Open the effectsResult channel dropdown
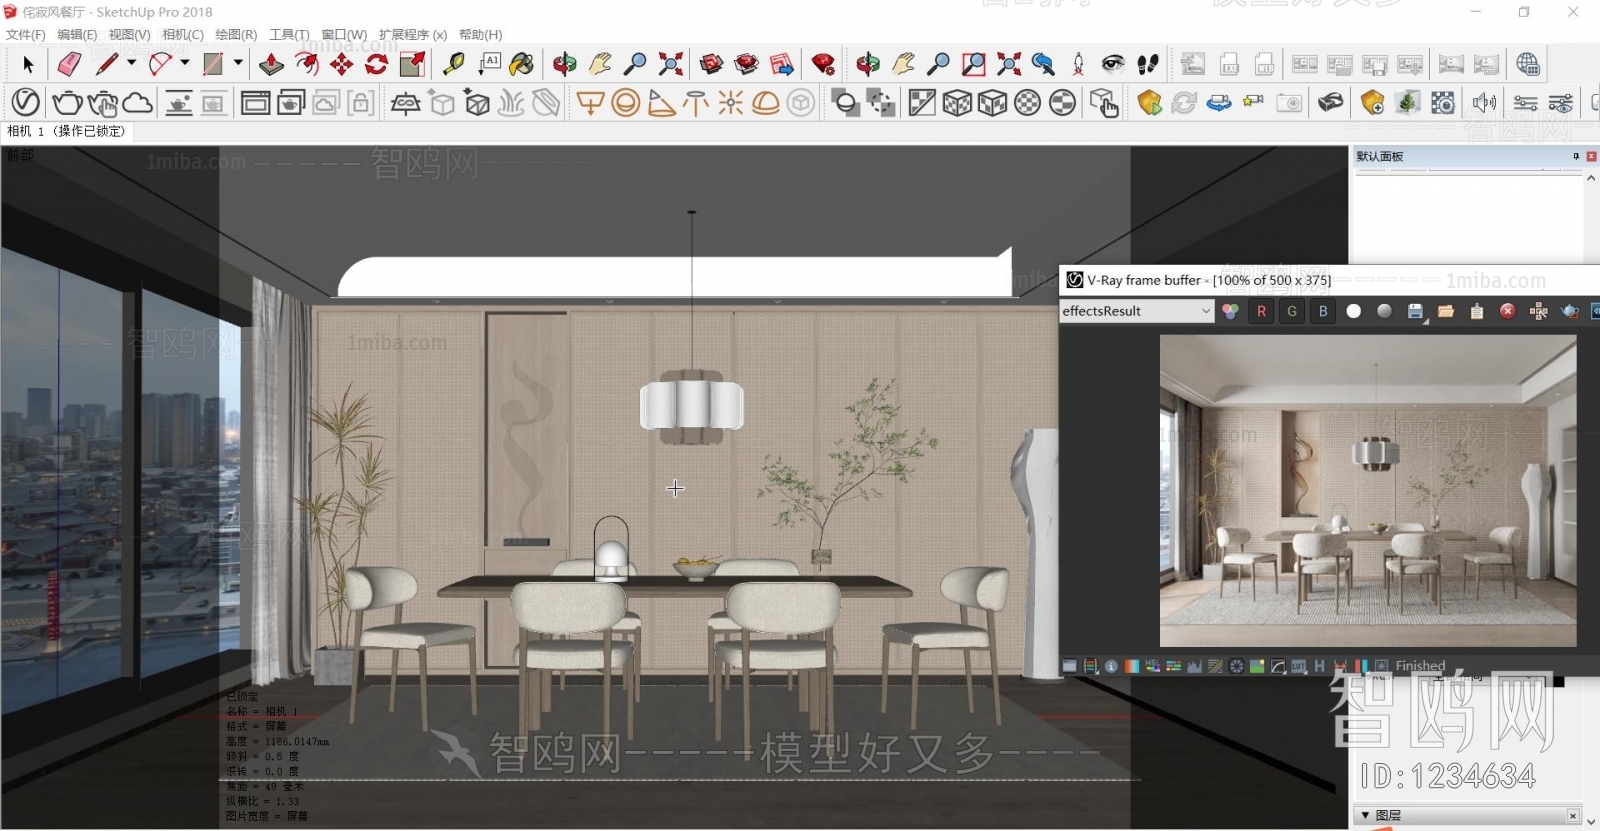The height and width of the screenshot is (831, 1600). click(1137, 312)
